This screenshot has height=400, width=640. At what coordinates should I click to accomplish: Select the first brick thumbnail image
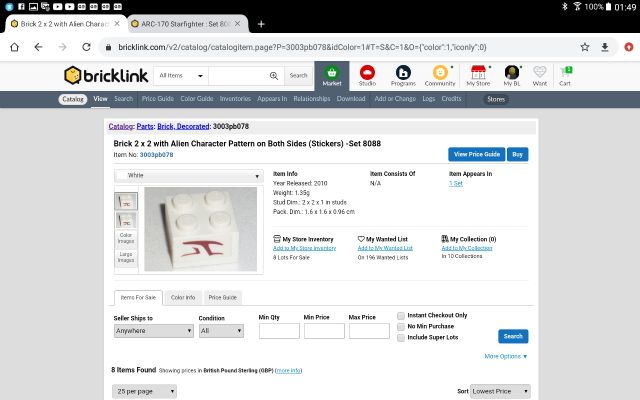click(127, 201)
